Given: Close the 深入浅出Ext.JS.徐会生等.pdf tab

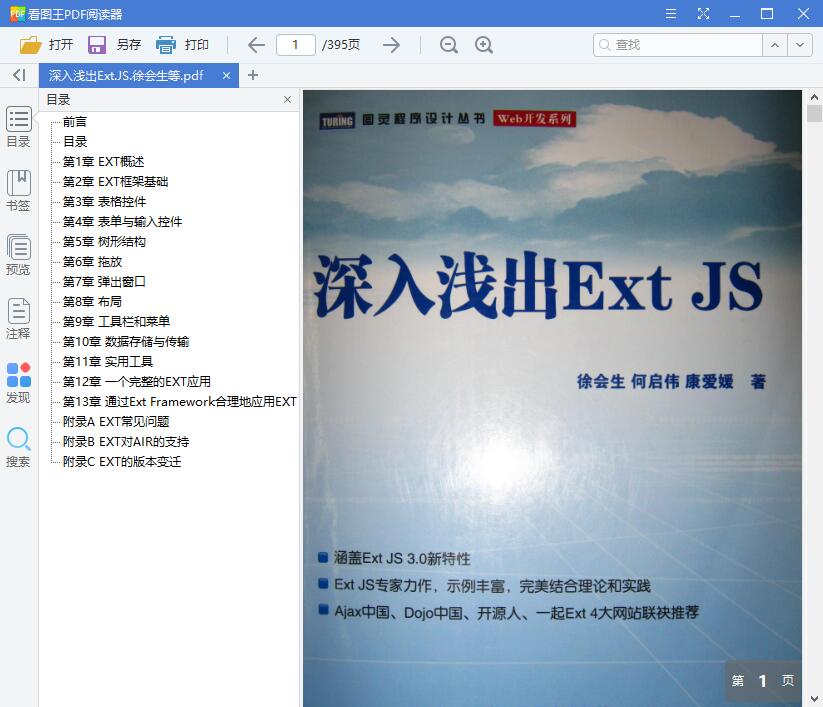Looking at the screenshot, I should point(226,76).
